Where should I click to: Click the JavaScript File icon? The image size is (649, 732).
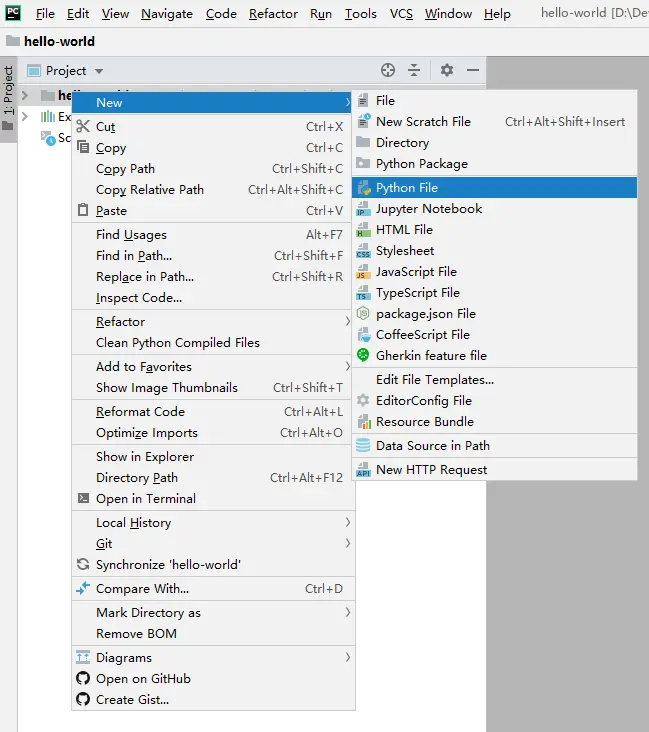click(x=363, y=272)
